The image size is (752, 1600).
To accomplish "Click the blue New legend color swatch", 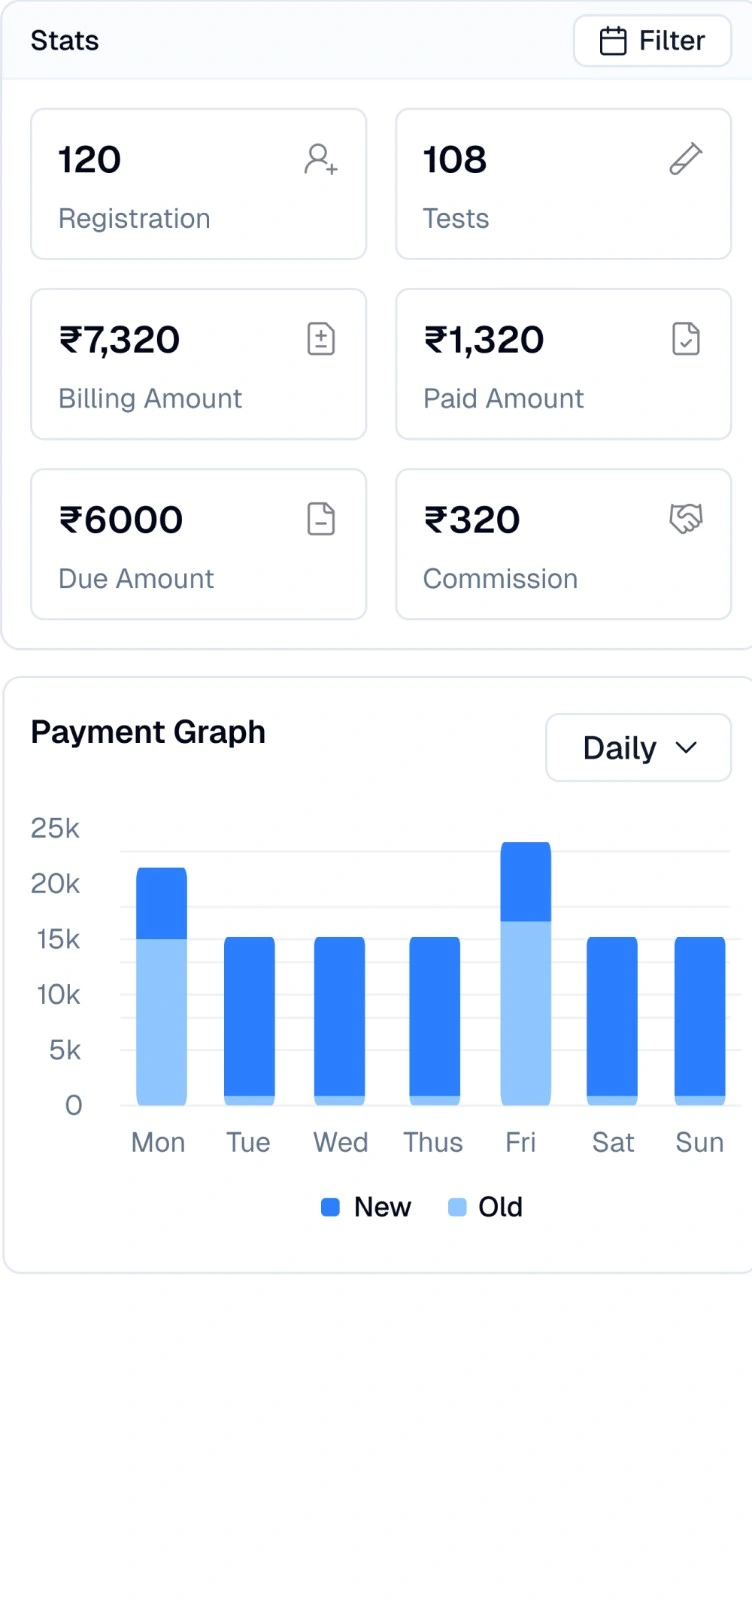I will (330, 1207).
